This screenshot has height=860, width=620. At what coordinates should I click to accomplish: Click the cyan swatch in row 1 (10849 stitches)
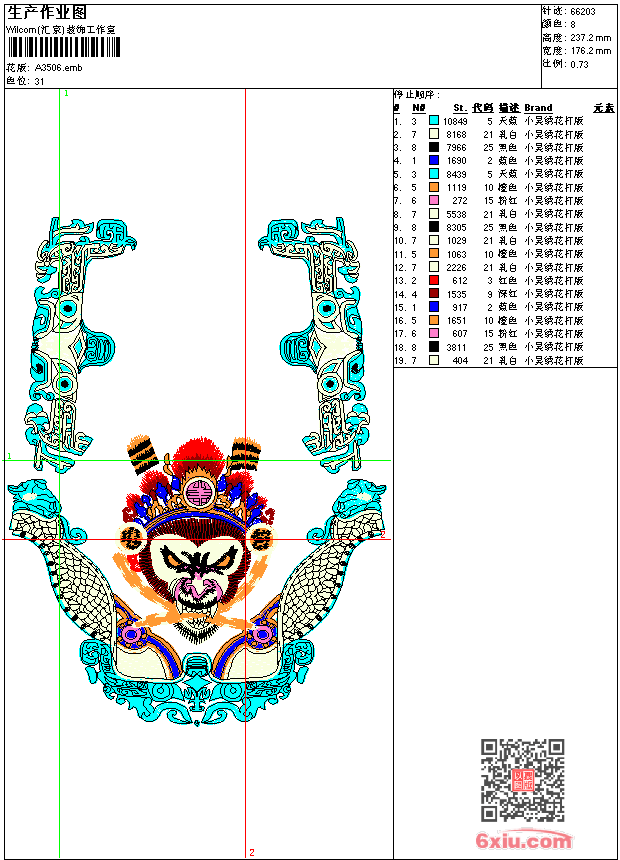pyautogui.click(x=434, y=120)
